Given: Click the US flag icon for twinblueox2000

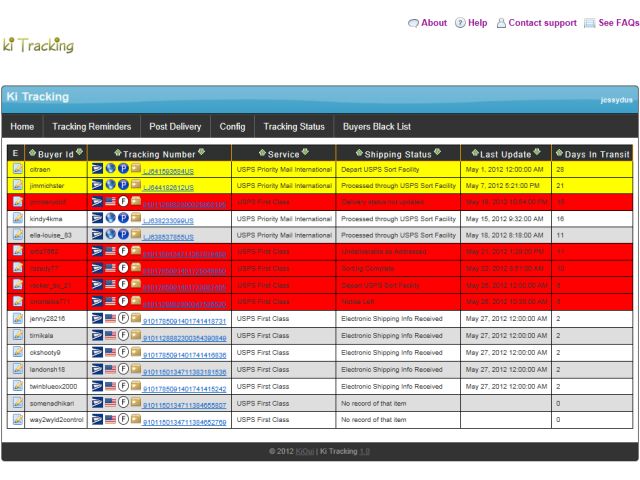Looking at the screenshot, I should click(110, 386).
